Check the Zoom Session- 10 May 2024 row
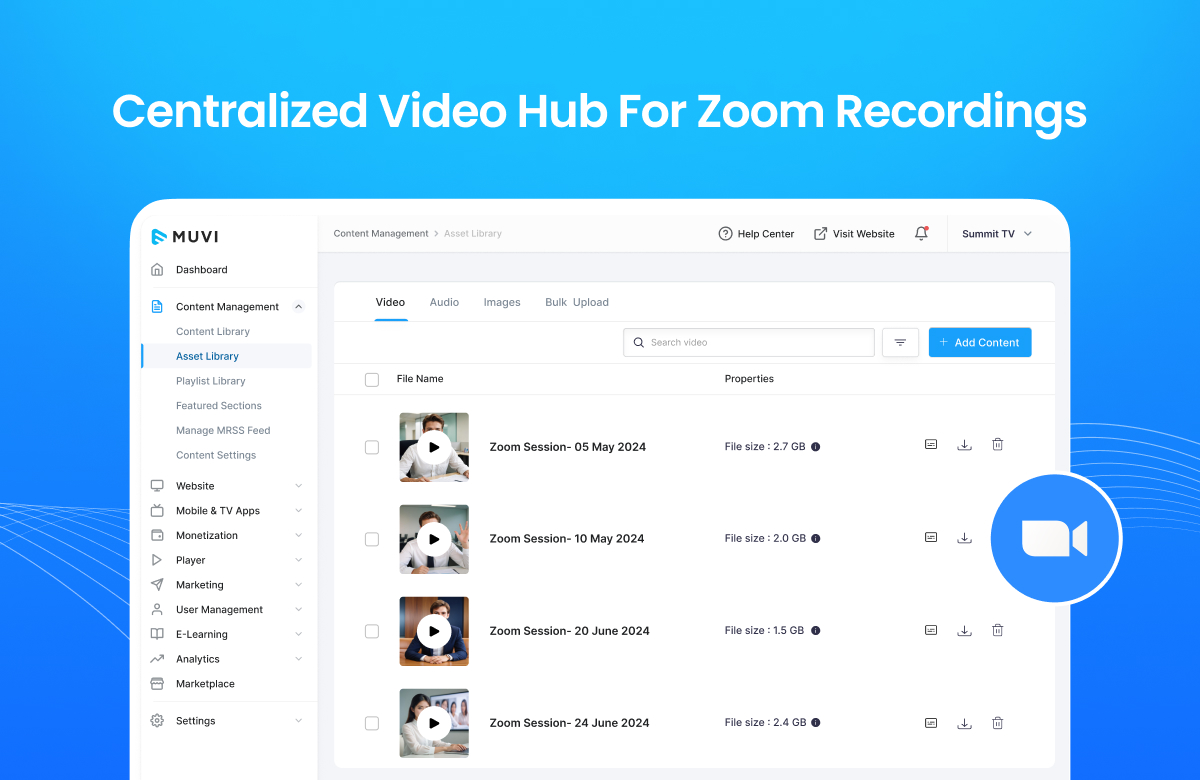The height and width of the screenshot is (780, 1200). click(x=372, y=539)
